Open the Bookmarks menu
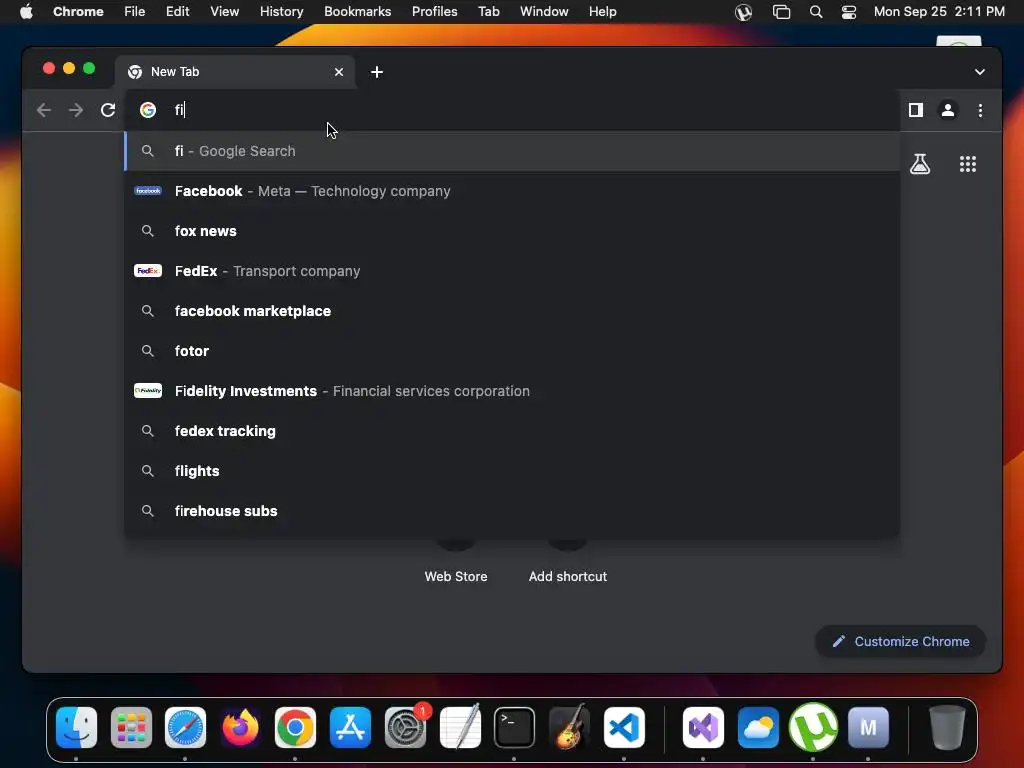Viewport: 1024px width, 768px height. click(357, 11)
